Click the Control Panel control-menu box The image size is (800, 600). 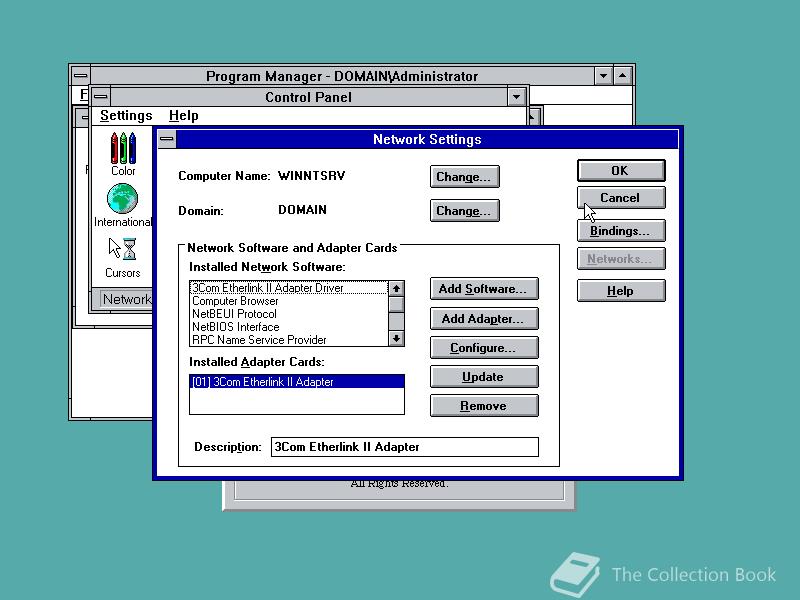(101, 96)
